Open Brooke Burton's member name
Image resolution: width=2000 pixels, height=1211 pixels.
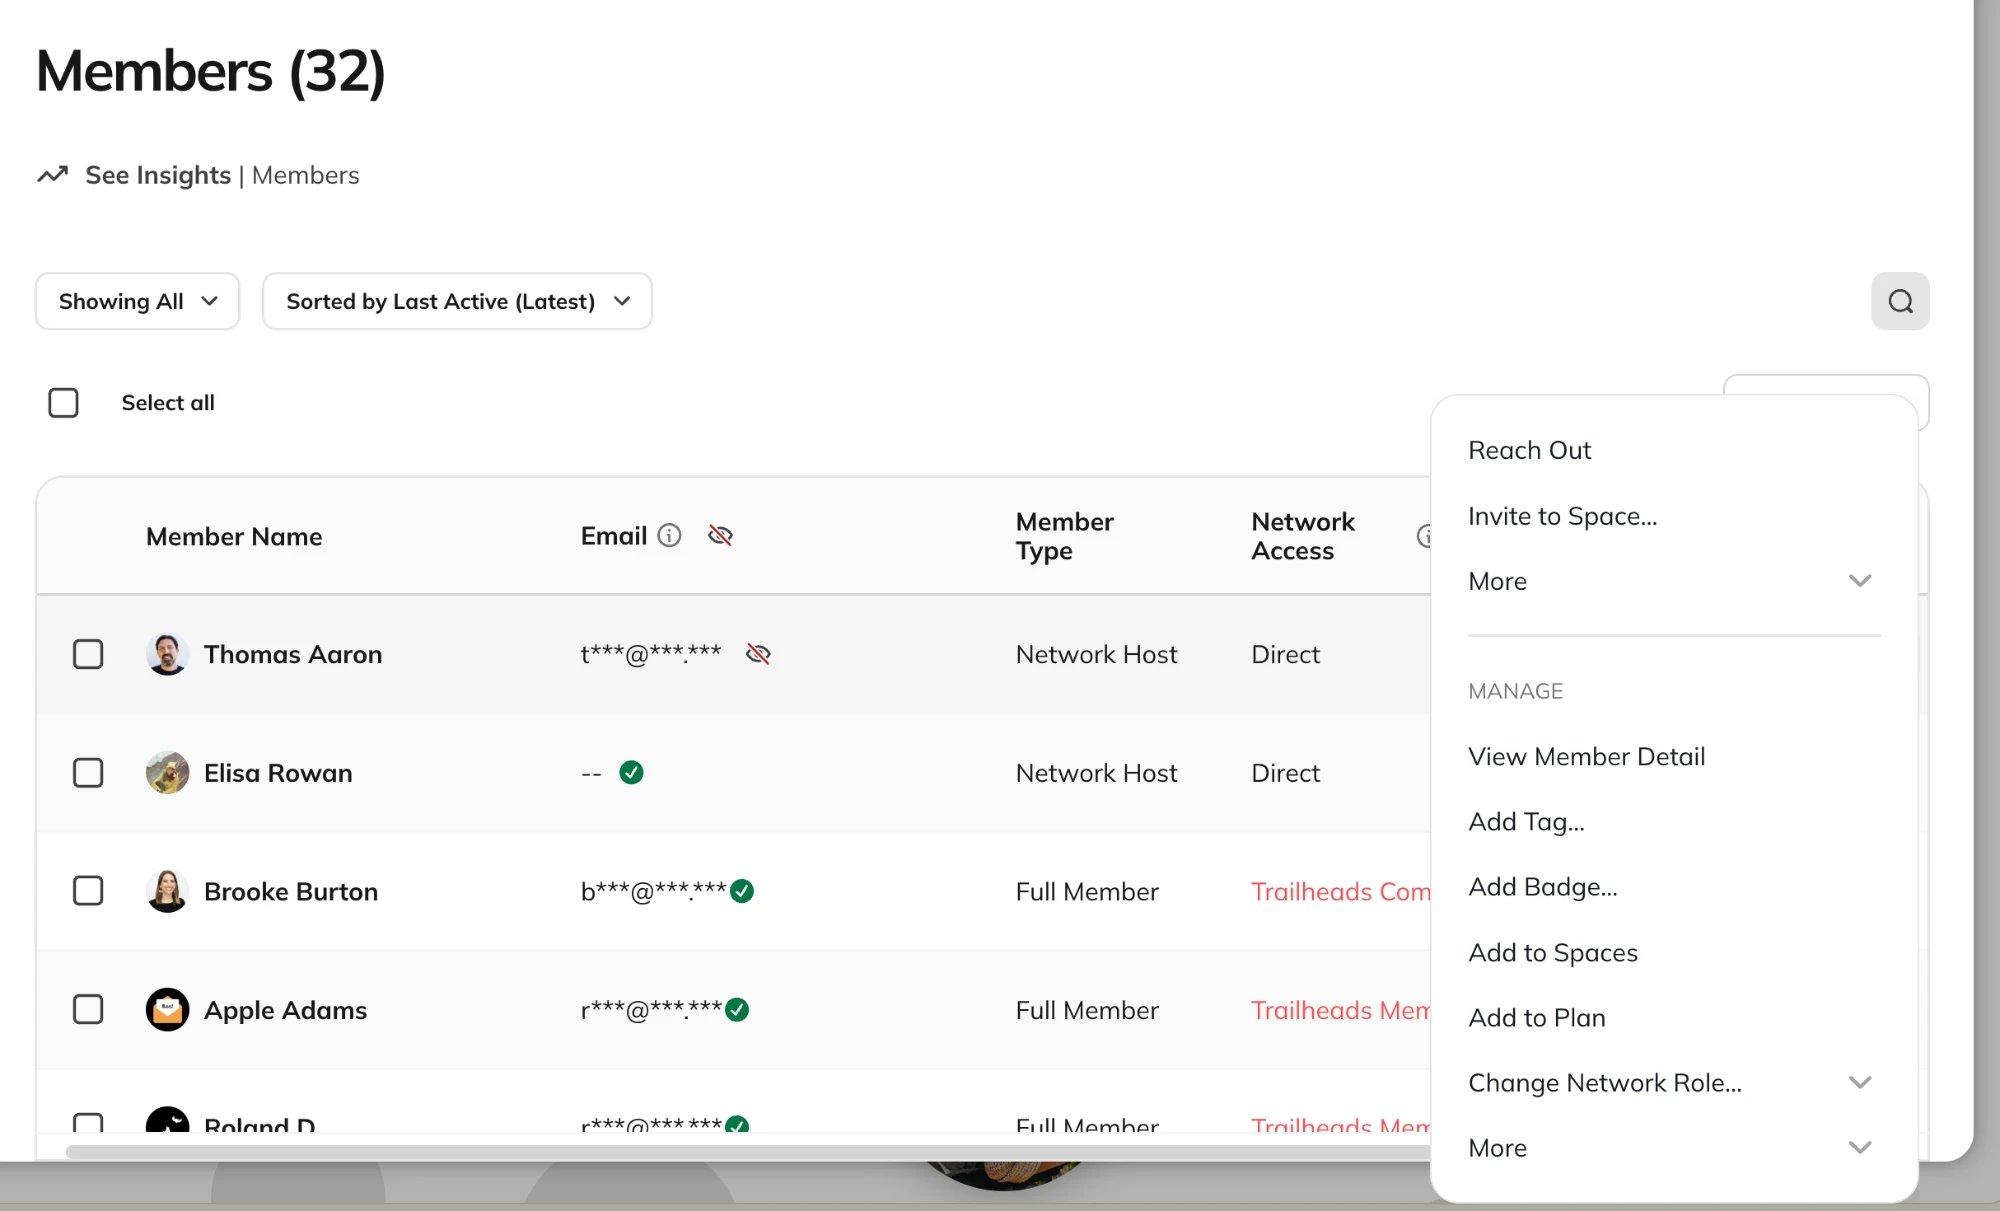(291, 891)
